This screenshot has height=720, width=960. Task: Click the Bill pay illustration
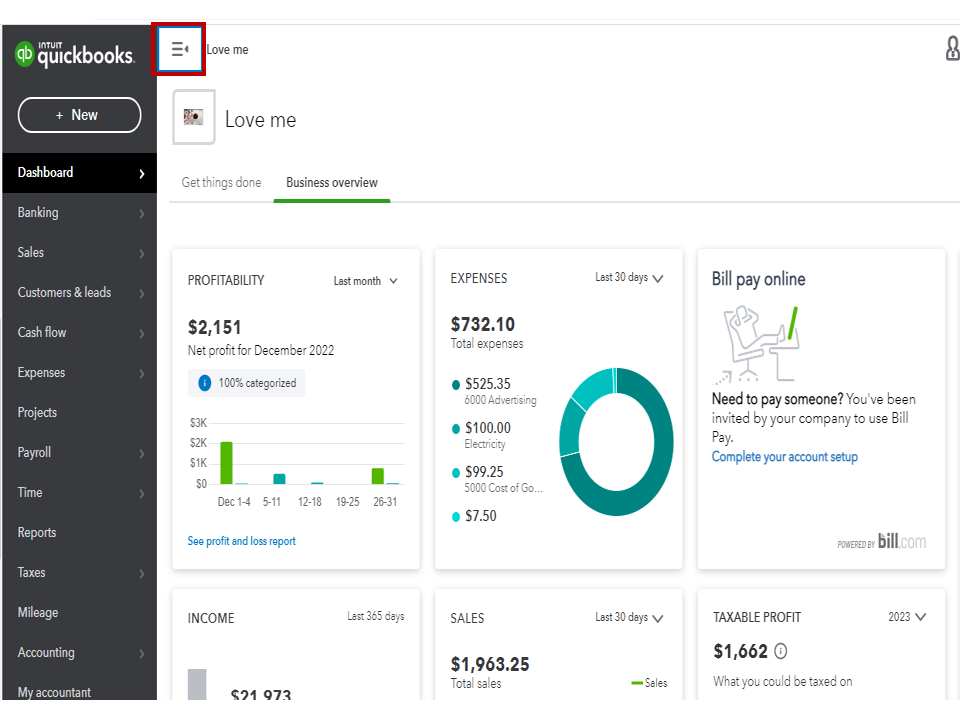(758, 344)
